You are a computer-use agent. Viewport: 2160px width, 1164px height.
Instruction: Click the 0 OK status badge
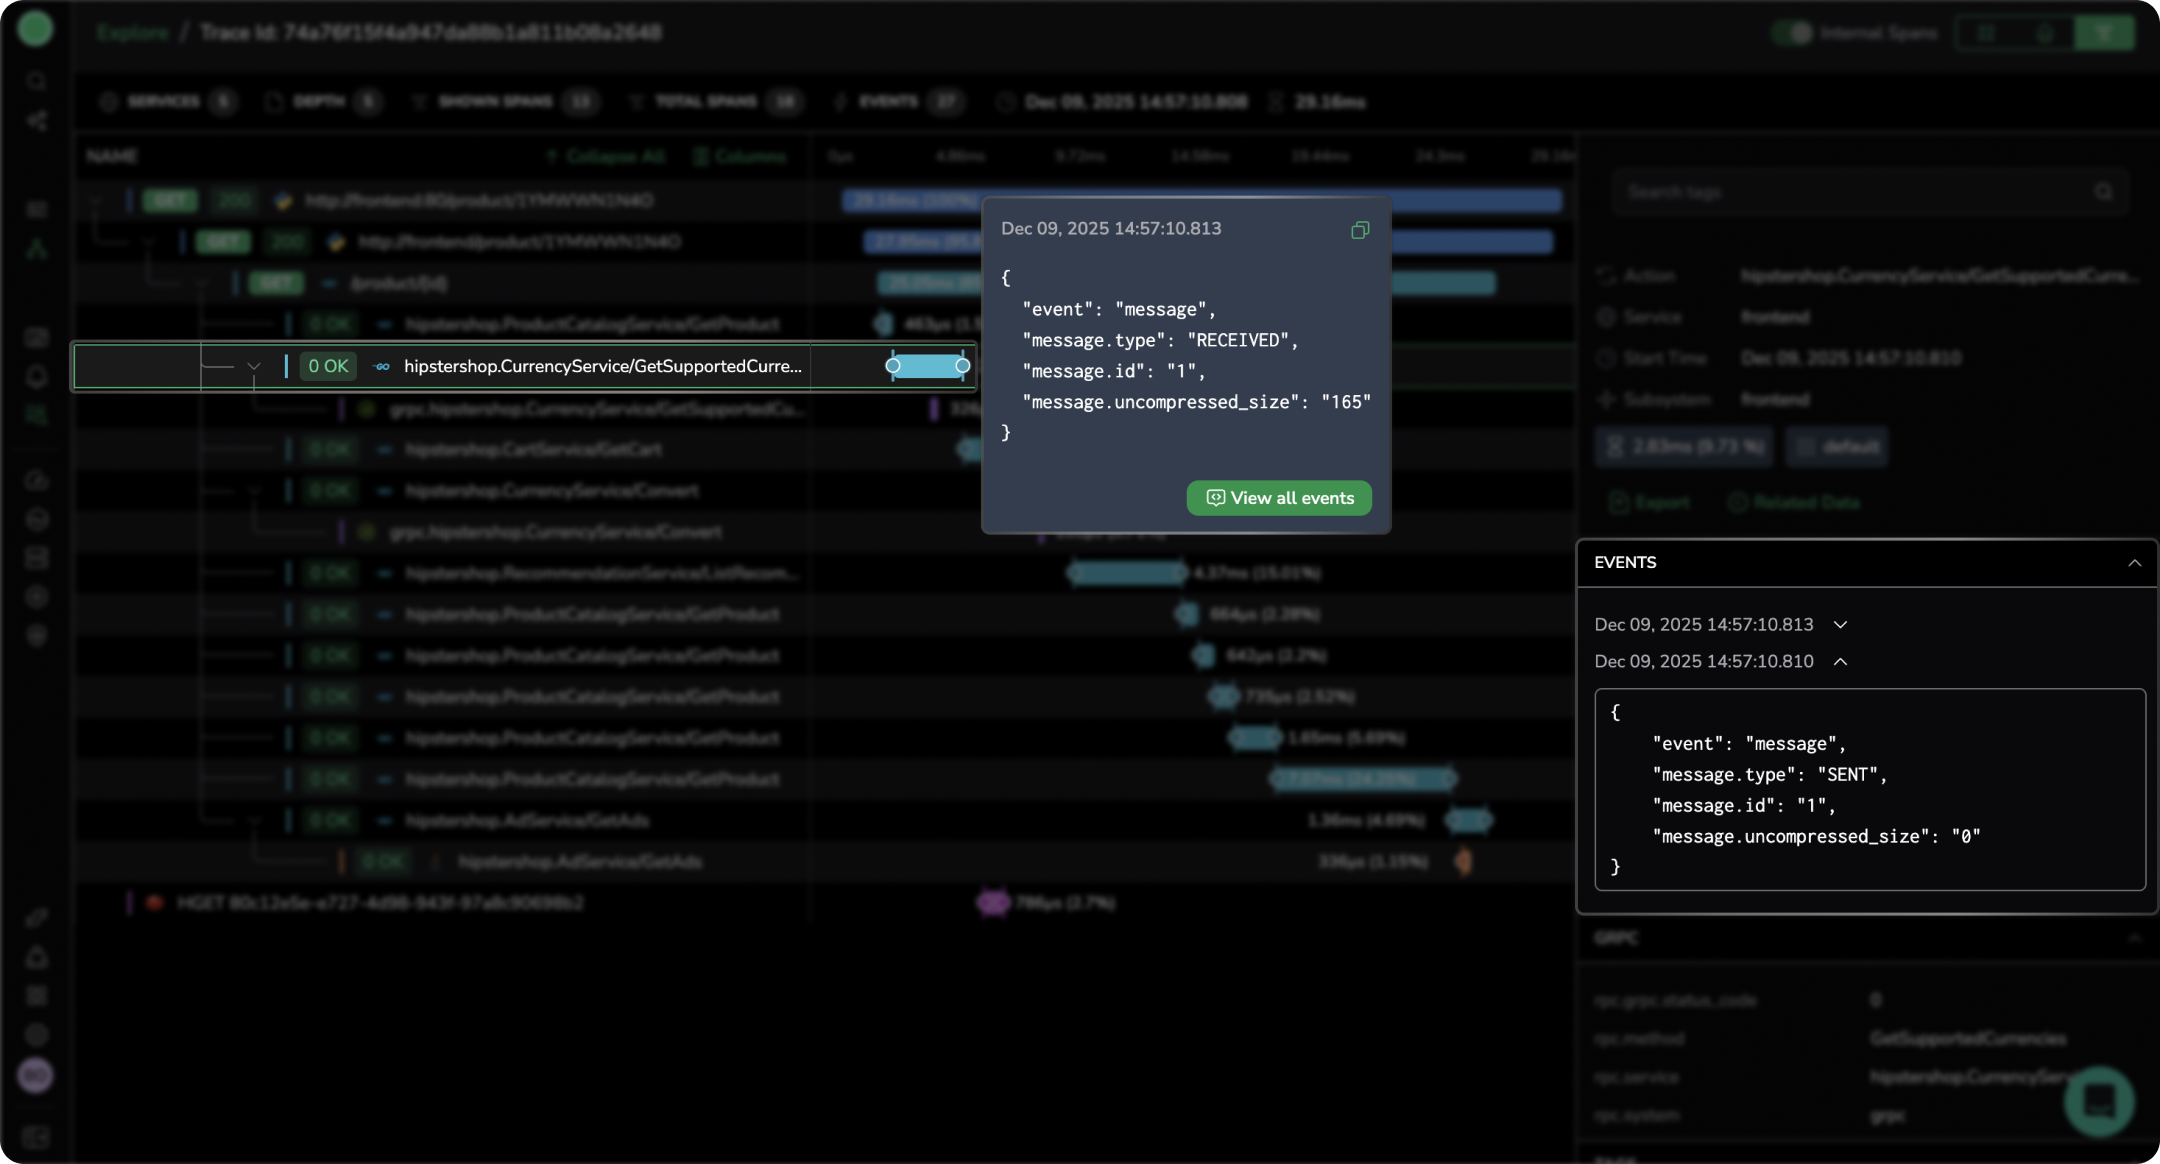point(328,367)
